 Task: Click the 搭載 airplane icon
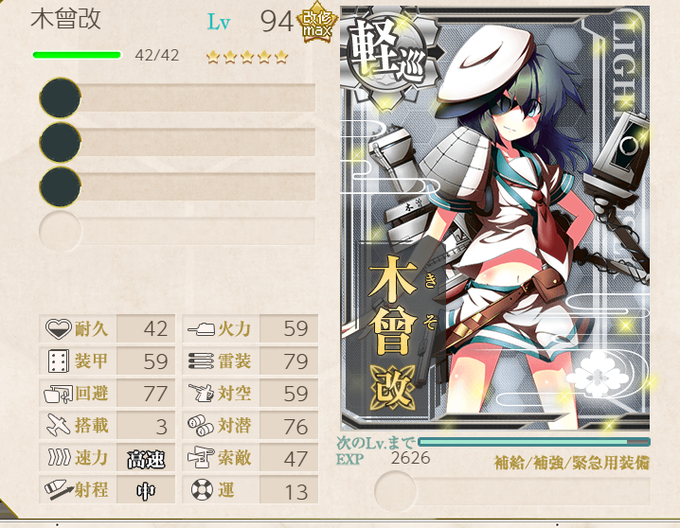pos(58,425)
